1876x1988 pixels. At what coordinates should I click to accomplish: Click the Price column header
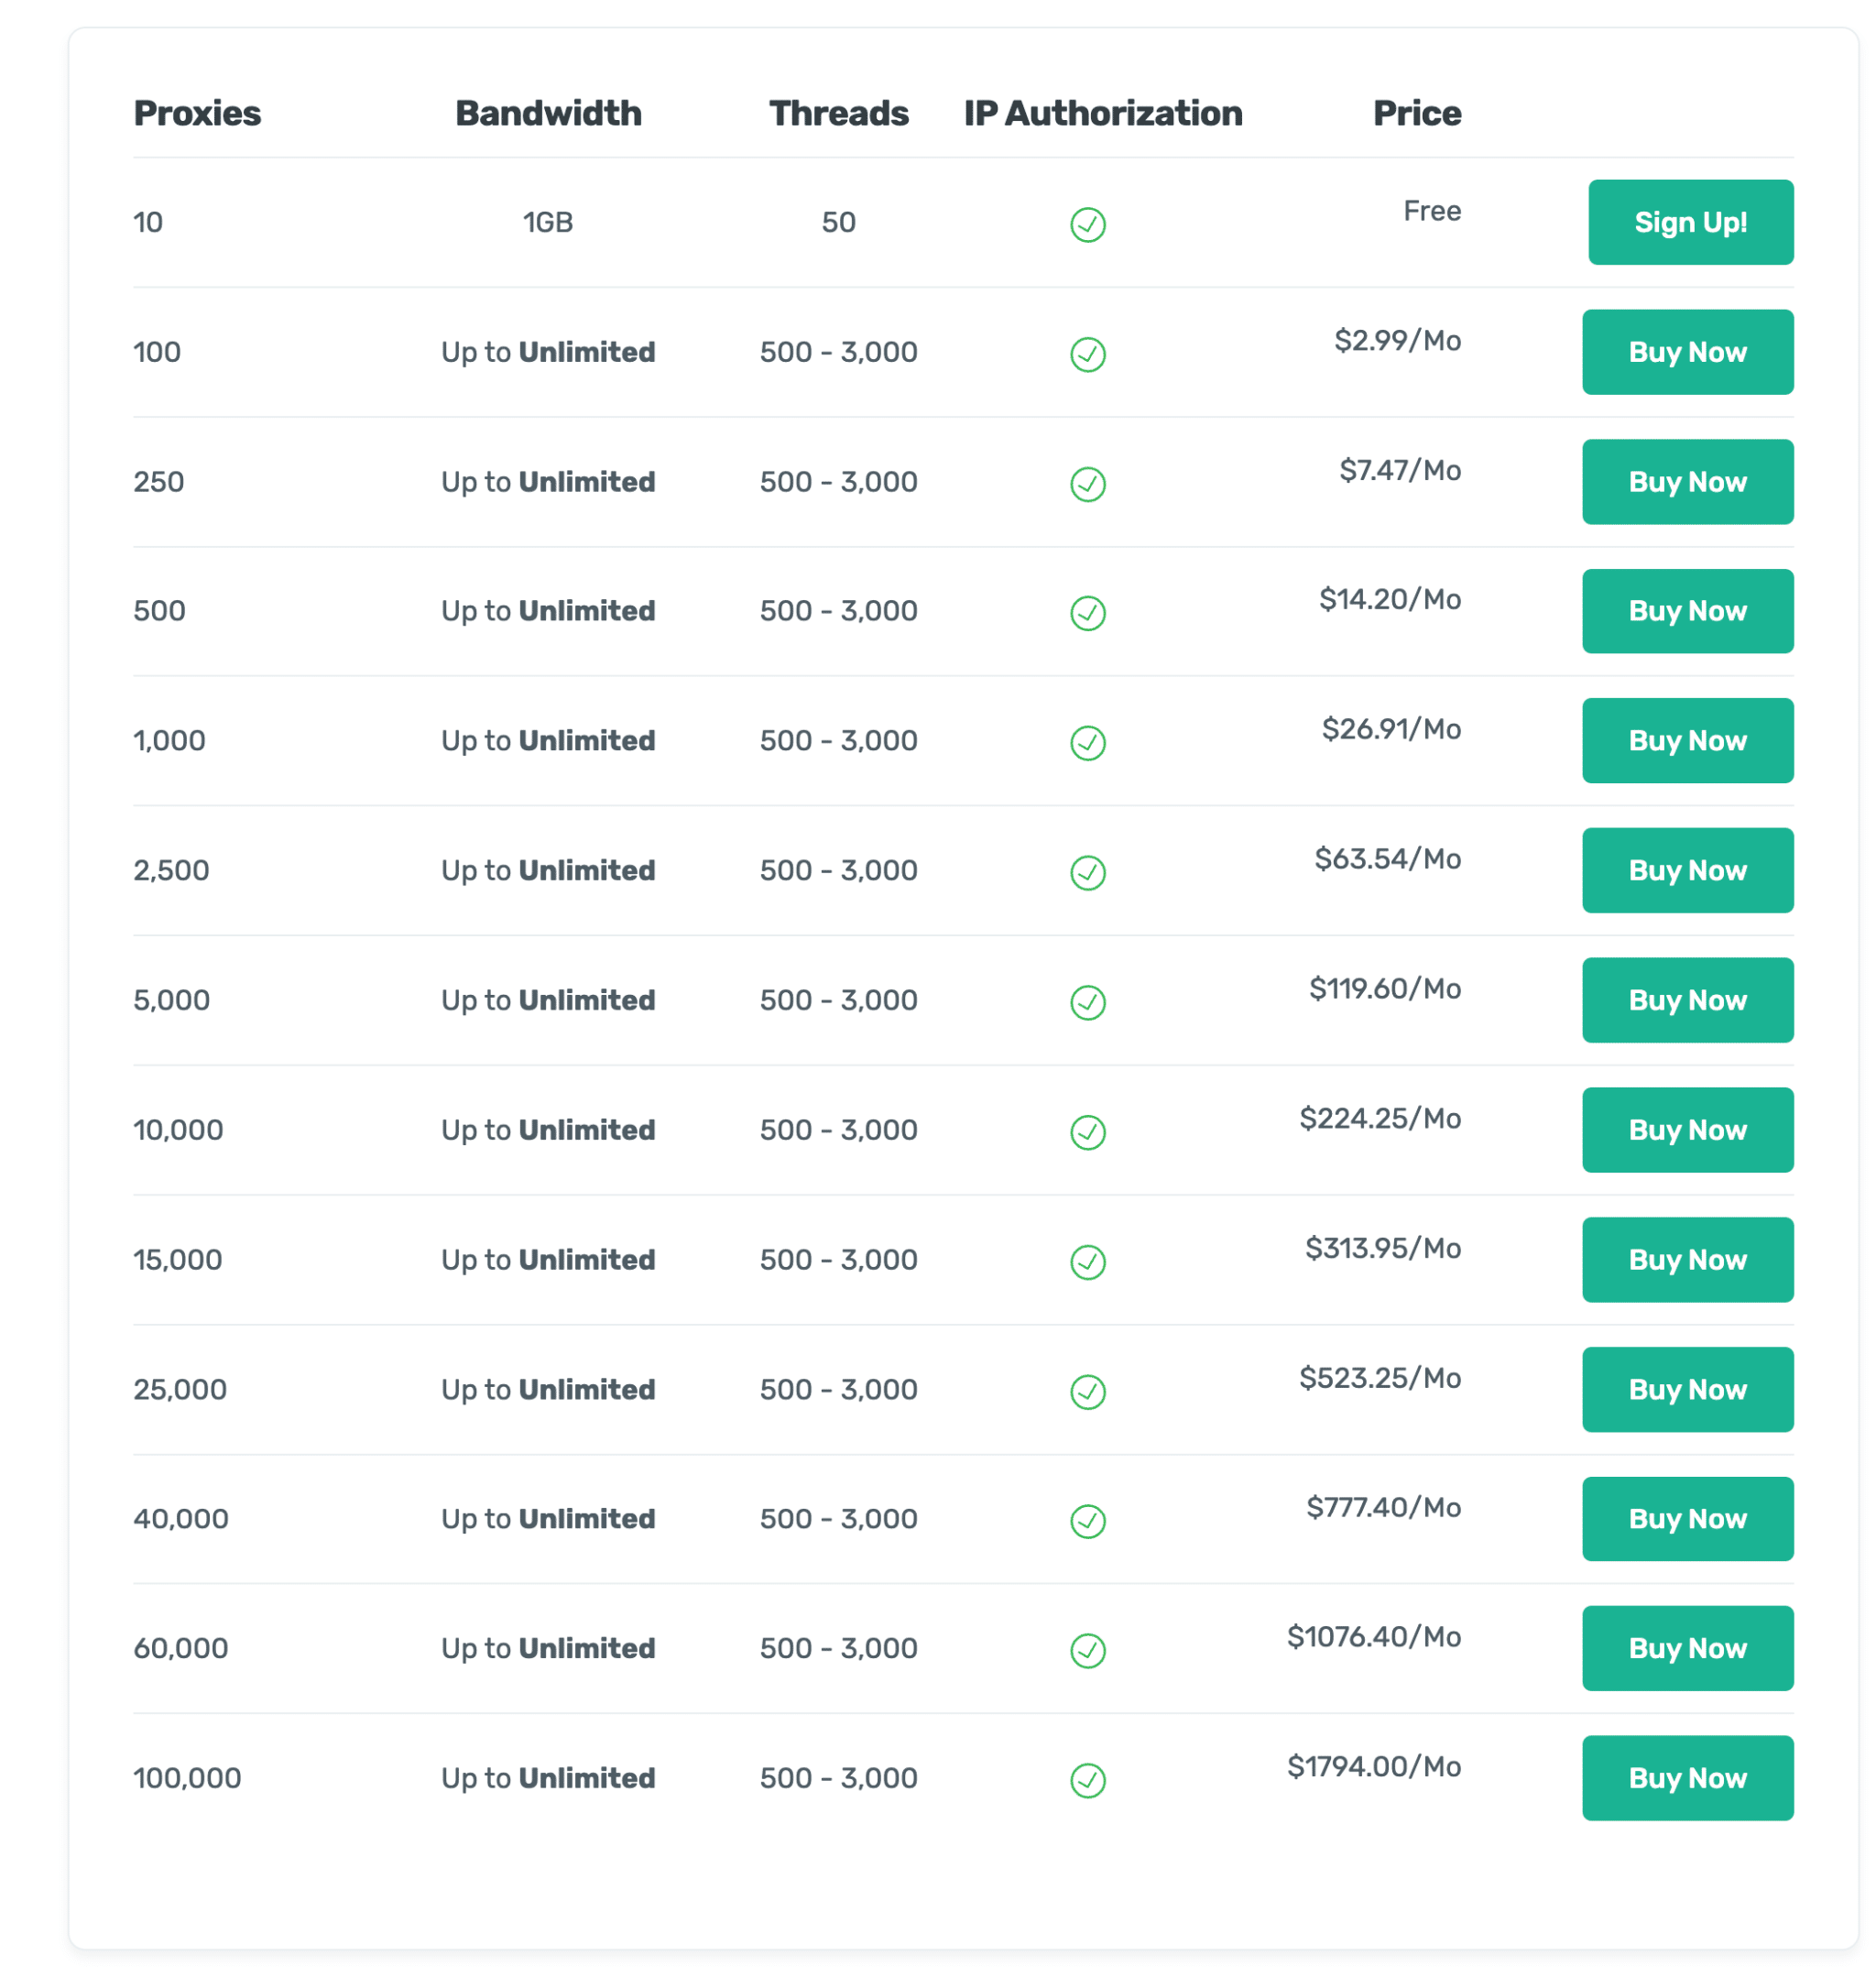(x=1416, y=113)
